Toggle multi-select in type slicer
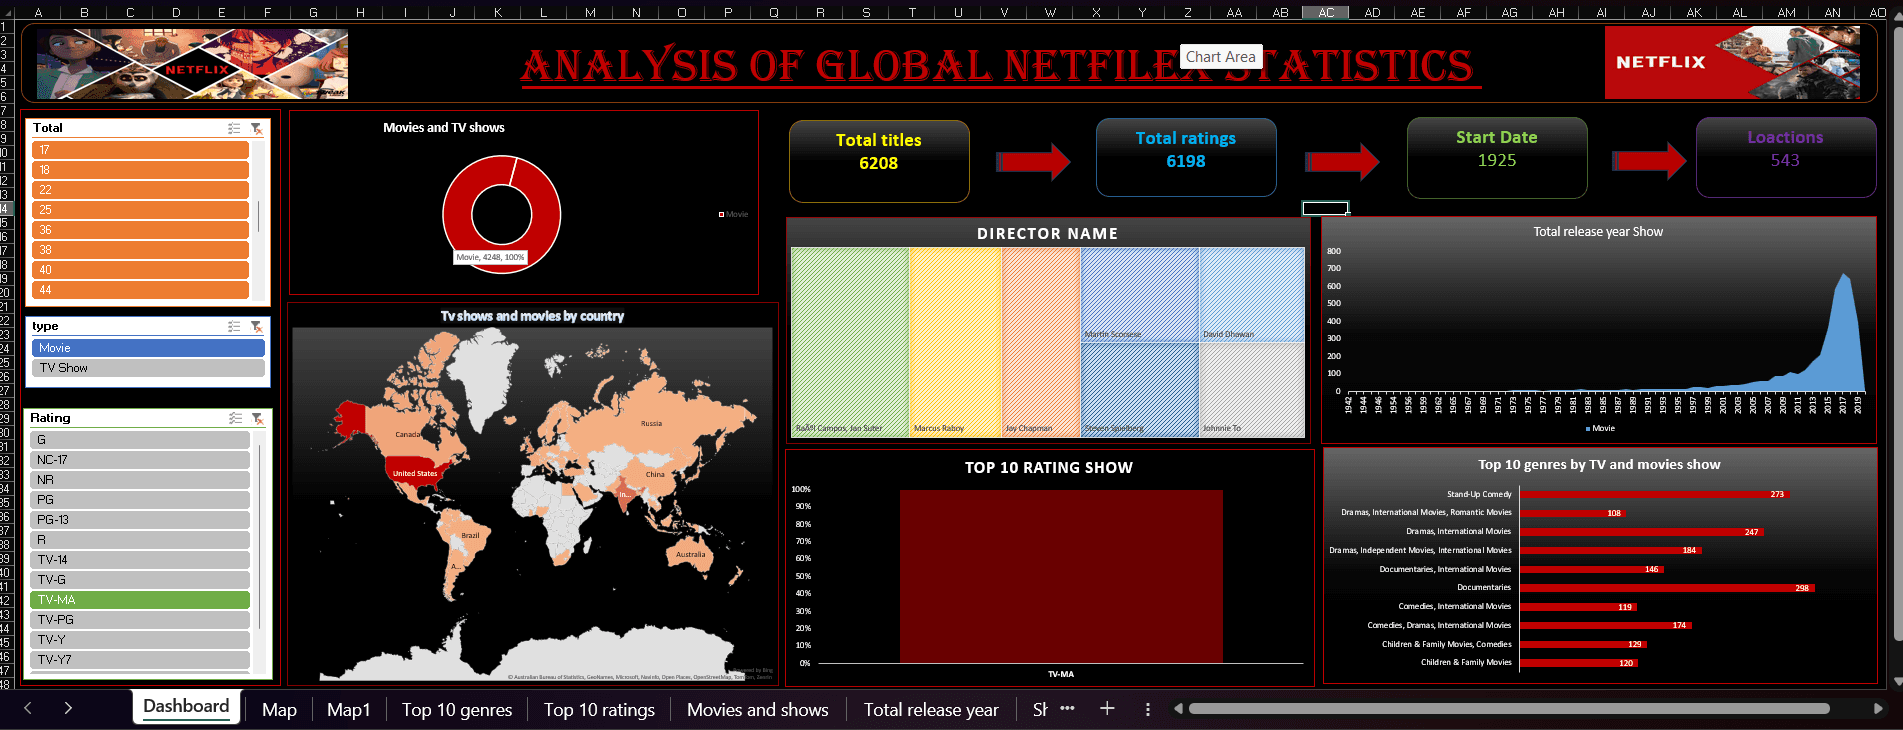The height and width of the screenshot is (730, 1903). (x=234, y=326)
